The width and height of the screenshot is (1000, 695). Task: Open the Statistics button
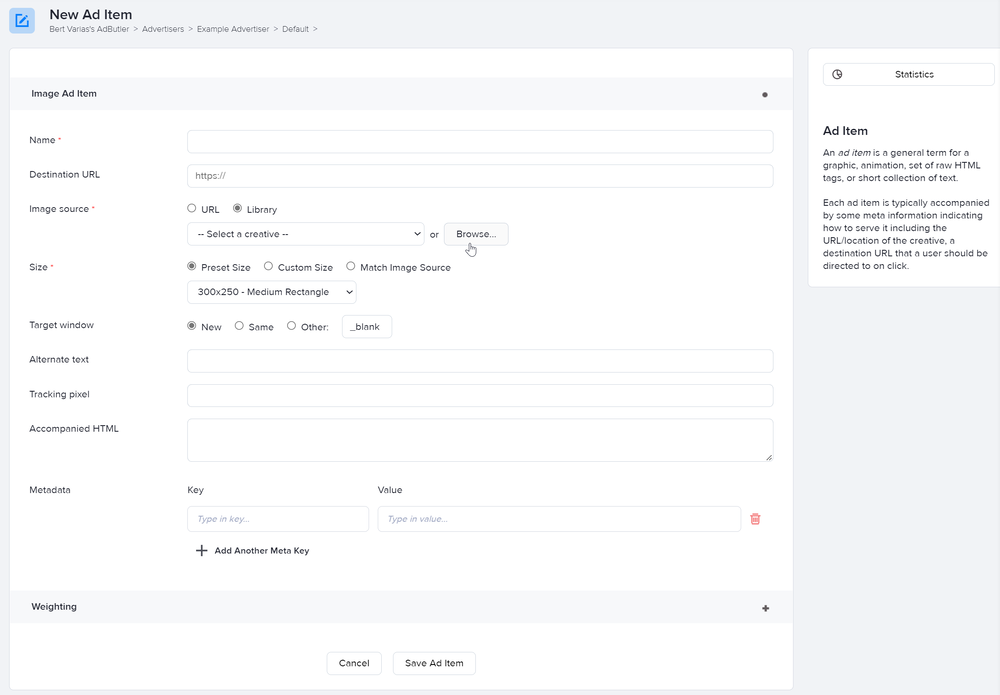908,74
